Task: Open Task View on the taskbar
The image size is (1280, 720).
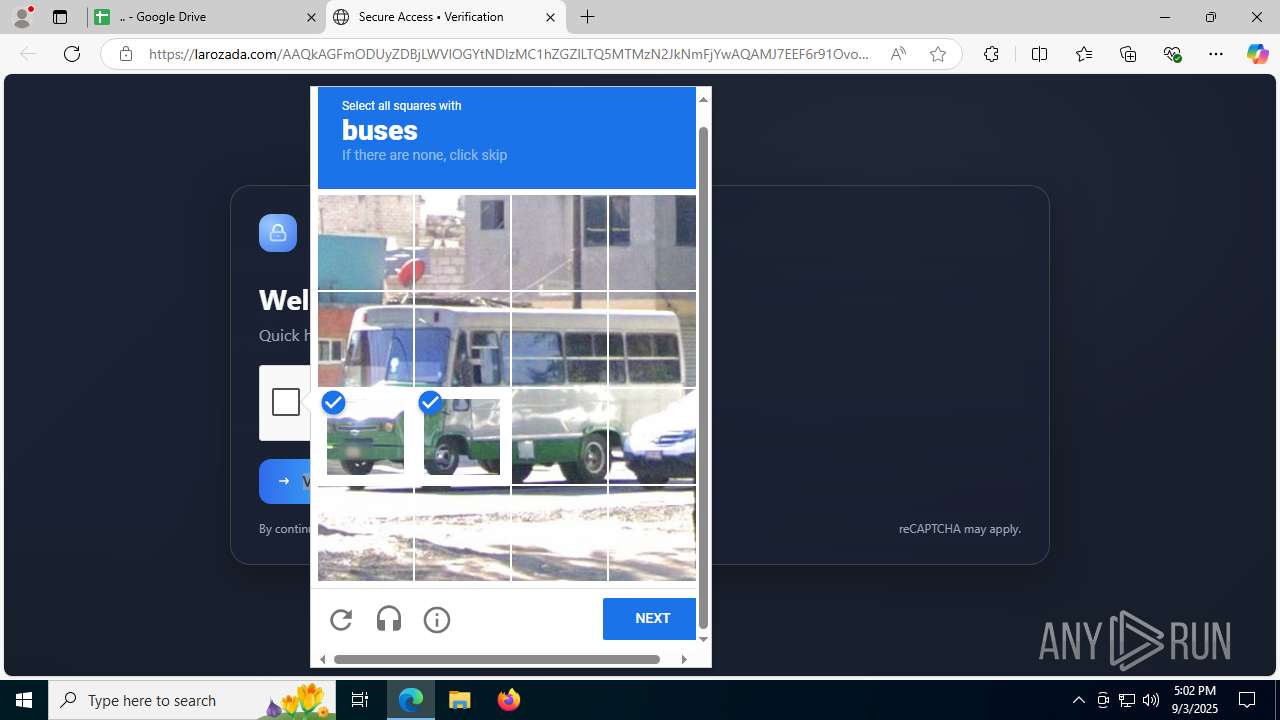Action: click(x=360, y=700)
